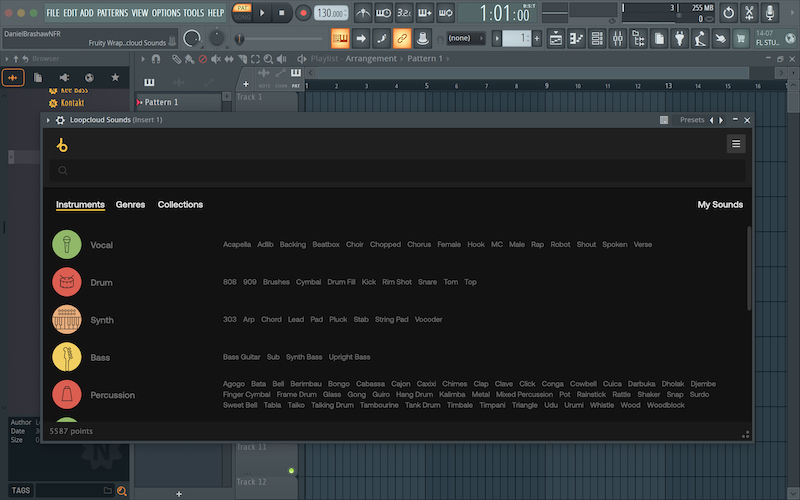Viewport: 800px width, 500px height.
Task: Select the red Drum category icon
Action: 66,283
